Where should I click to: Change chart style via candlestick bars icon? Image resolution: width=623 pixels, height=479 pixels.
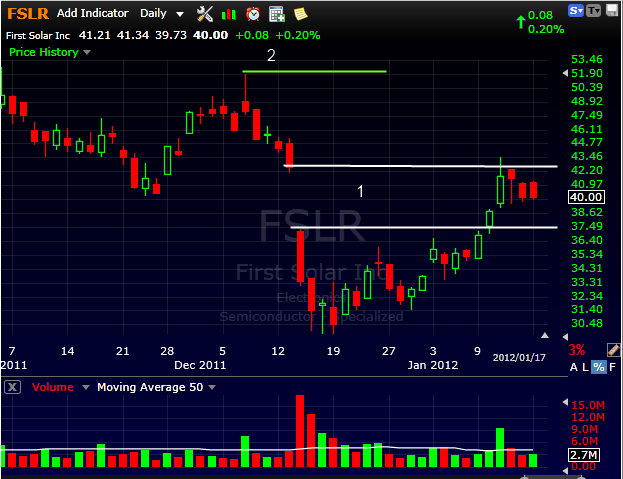(x=229, y=15)
